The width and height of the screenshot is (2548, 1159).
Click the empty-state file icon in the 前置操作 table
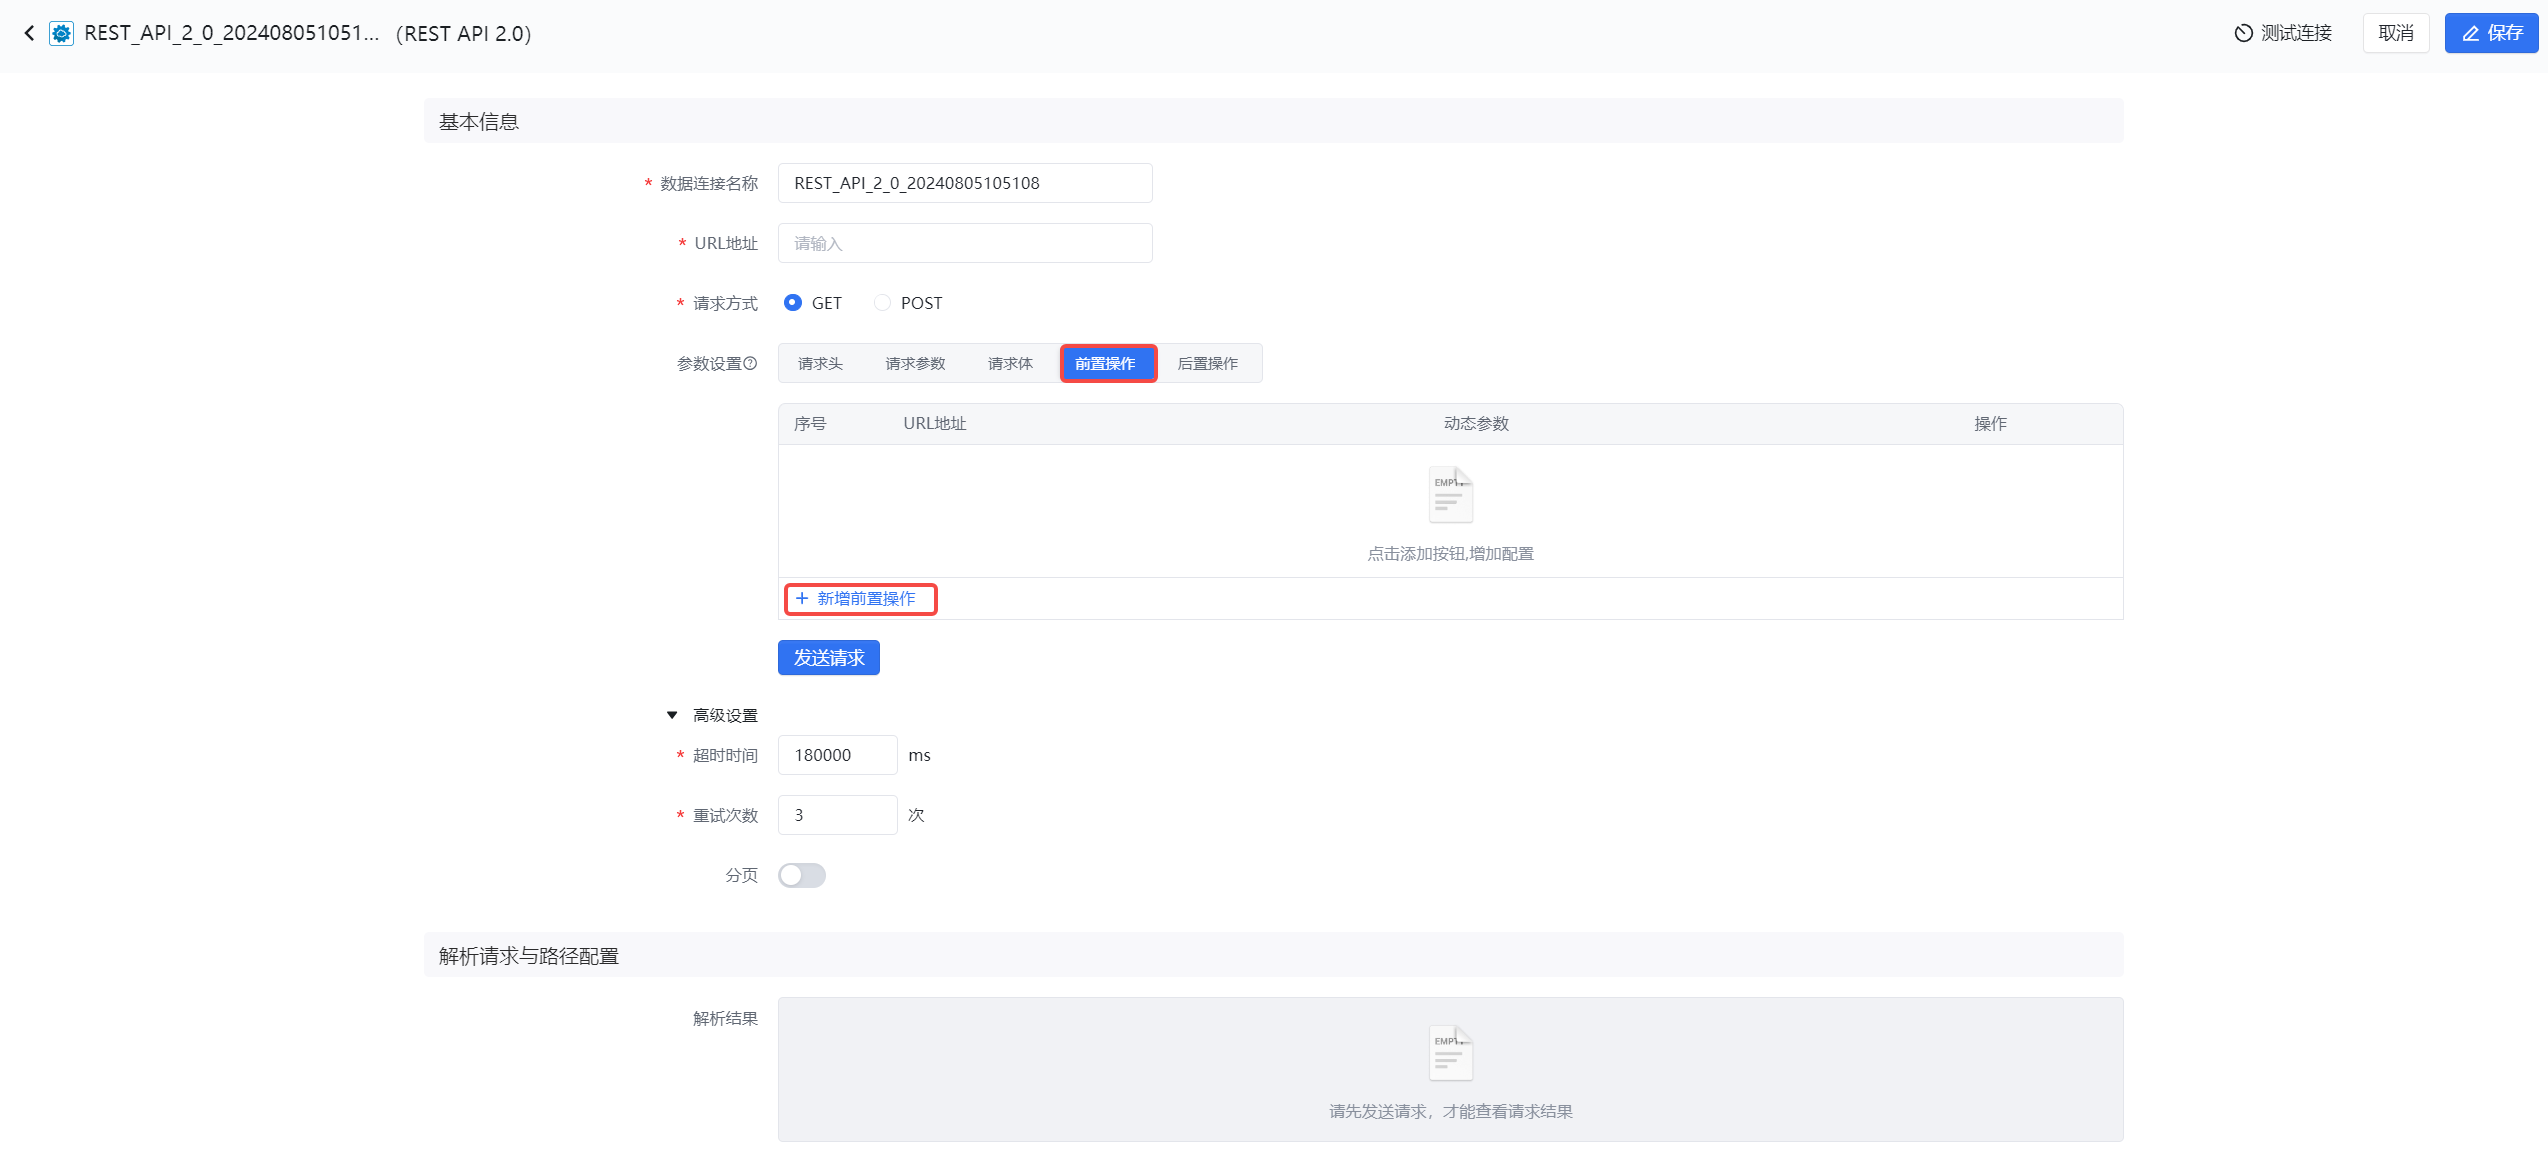pyautogui.click(x=1450, y=495)
